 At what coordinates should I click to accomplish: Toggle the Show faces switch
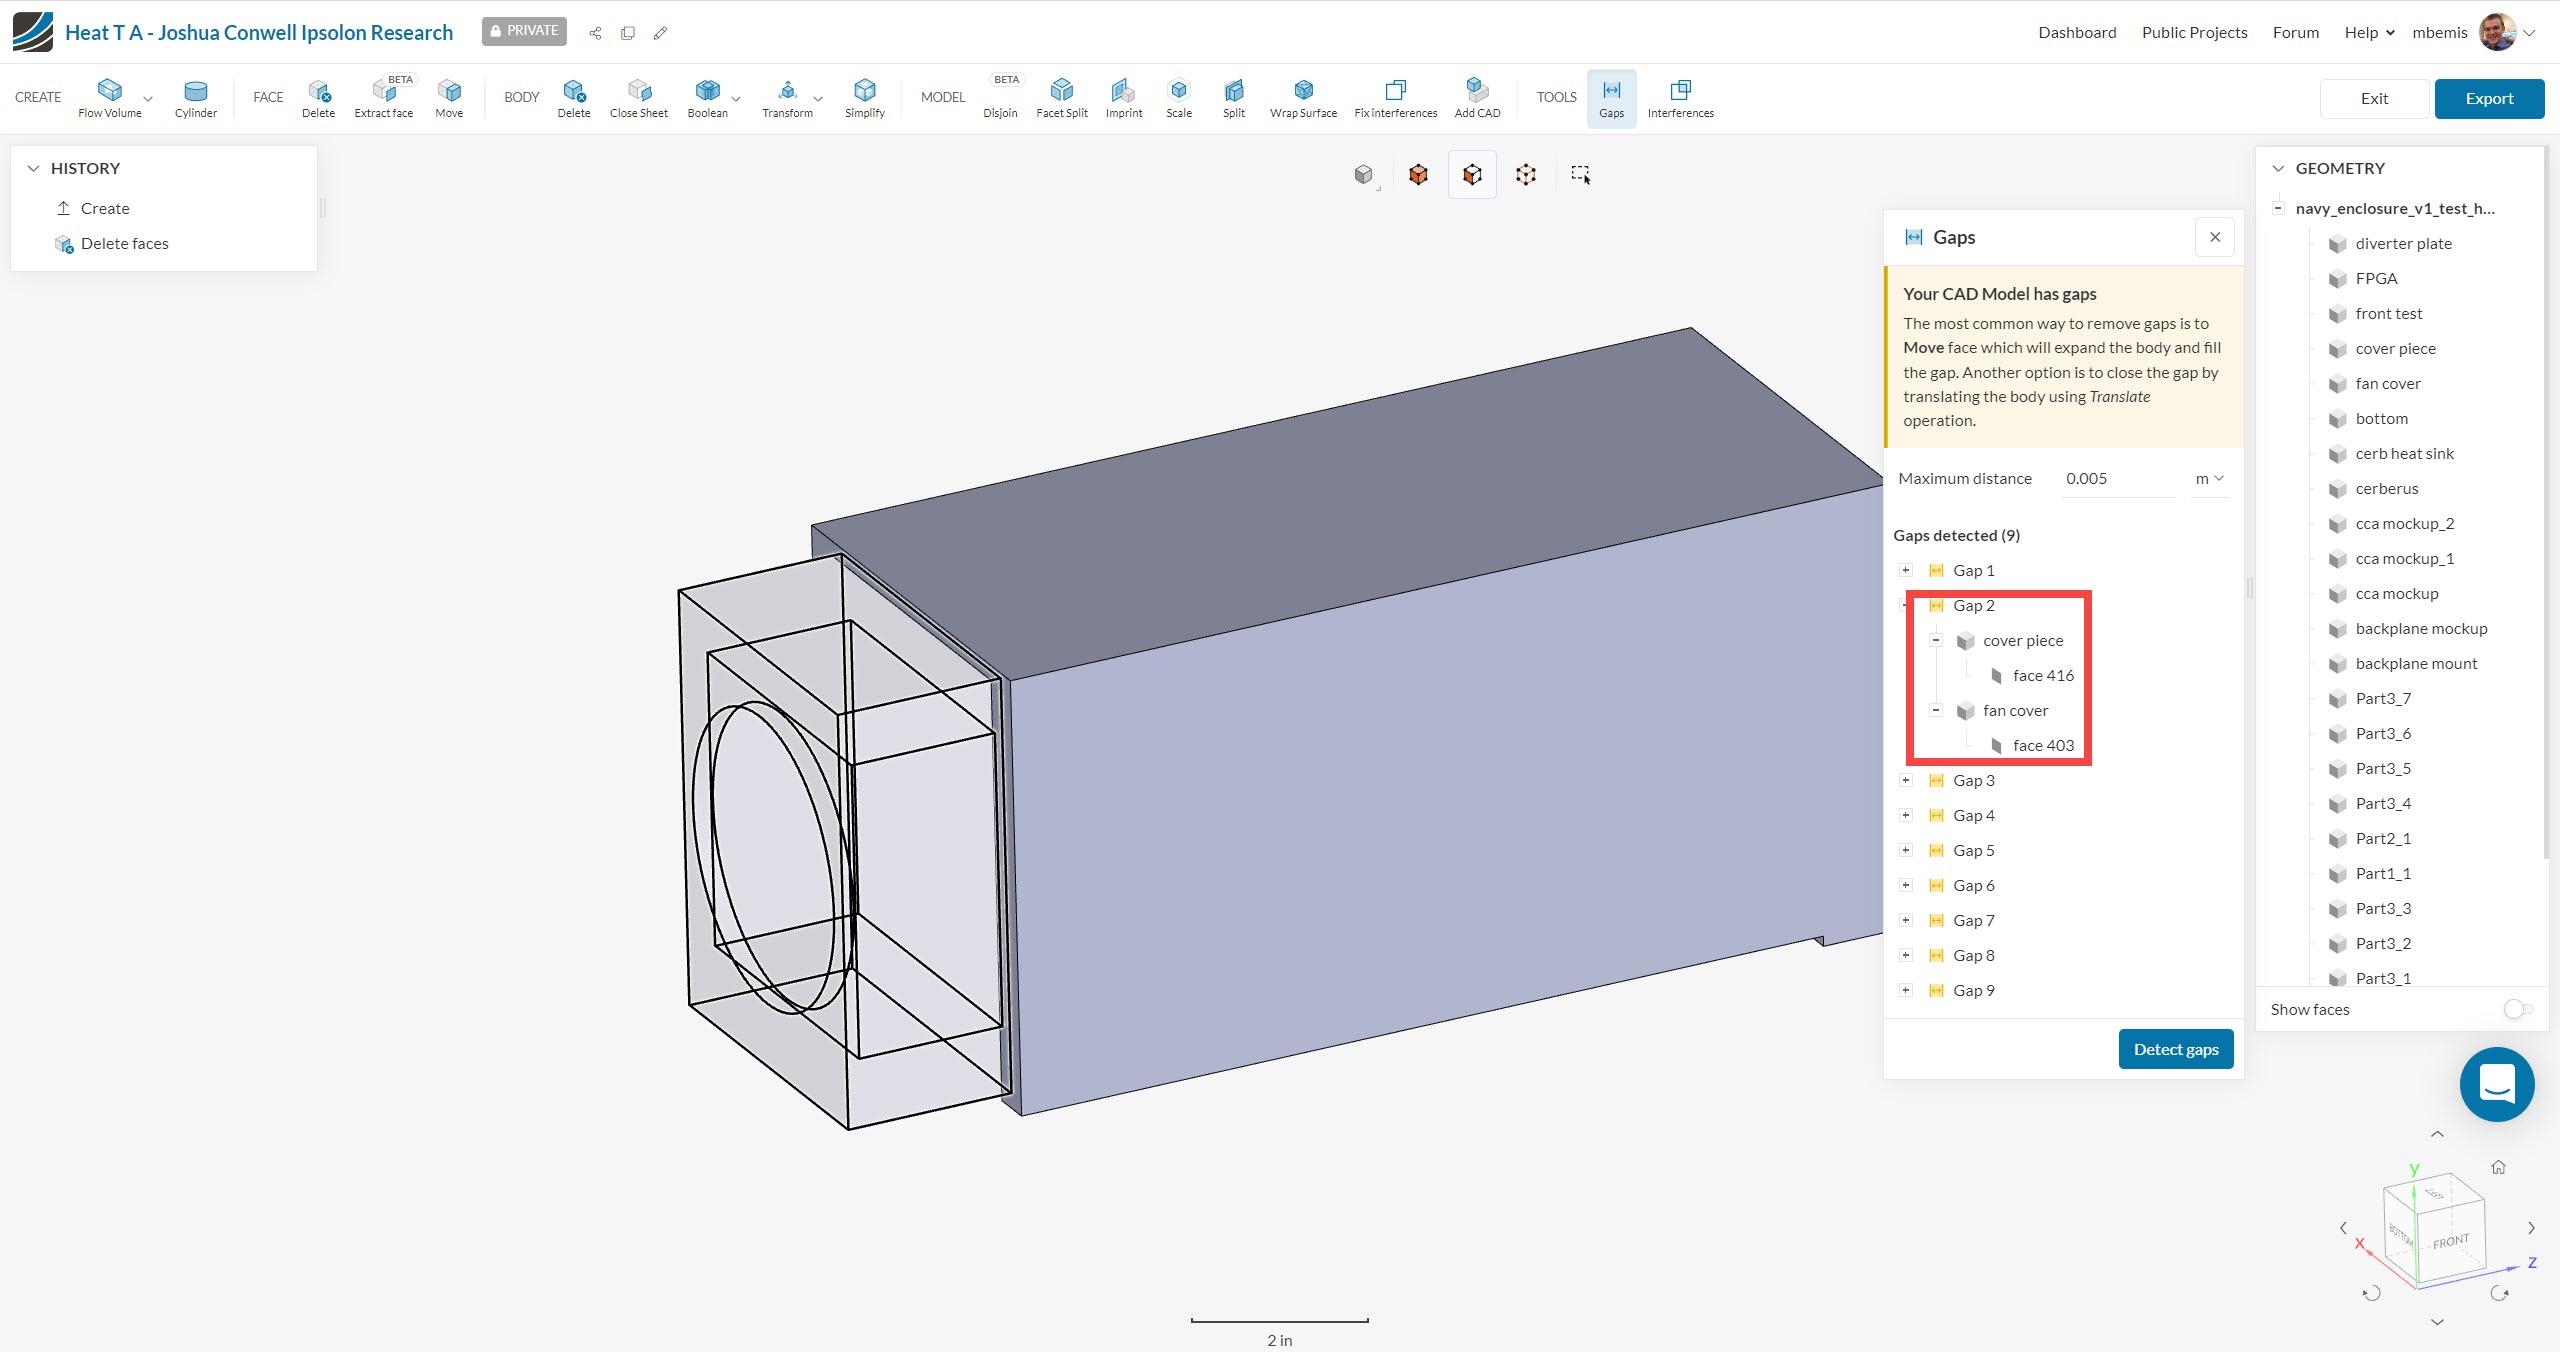[x=2517, y=1009]
